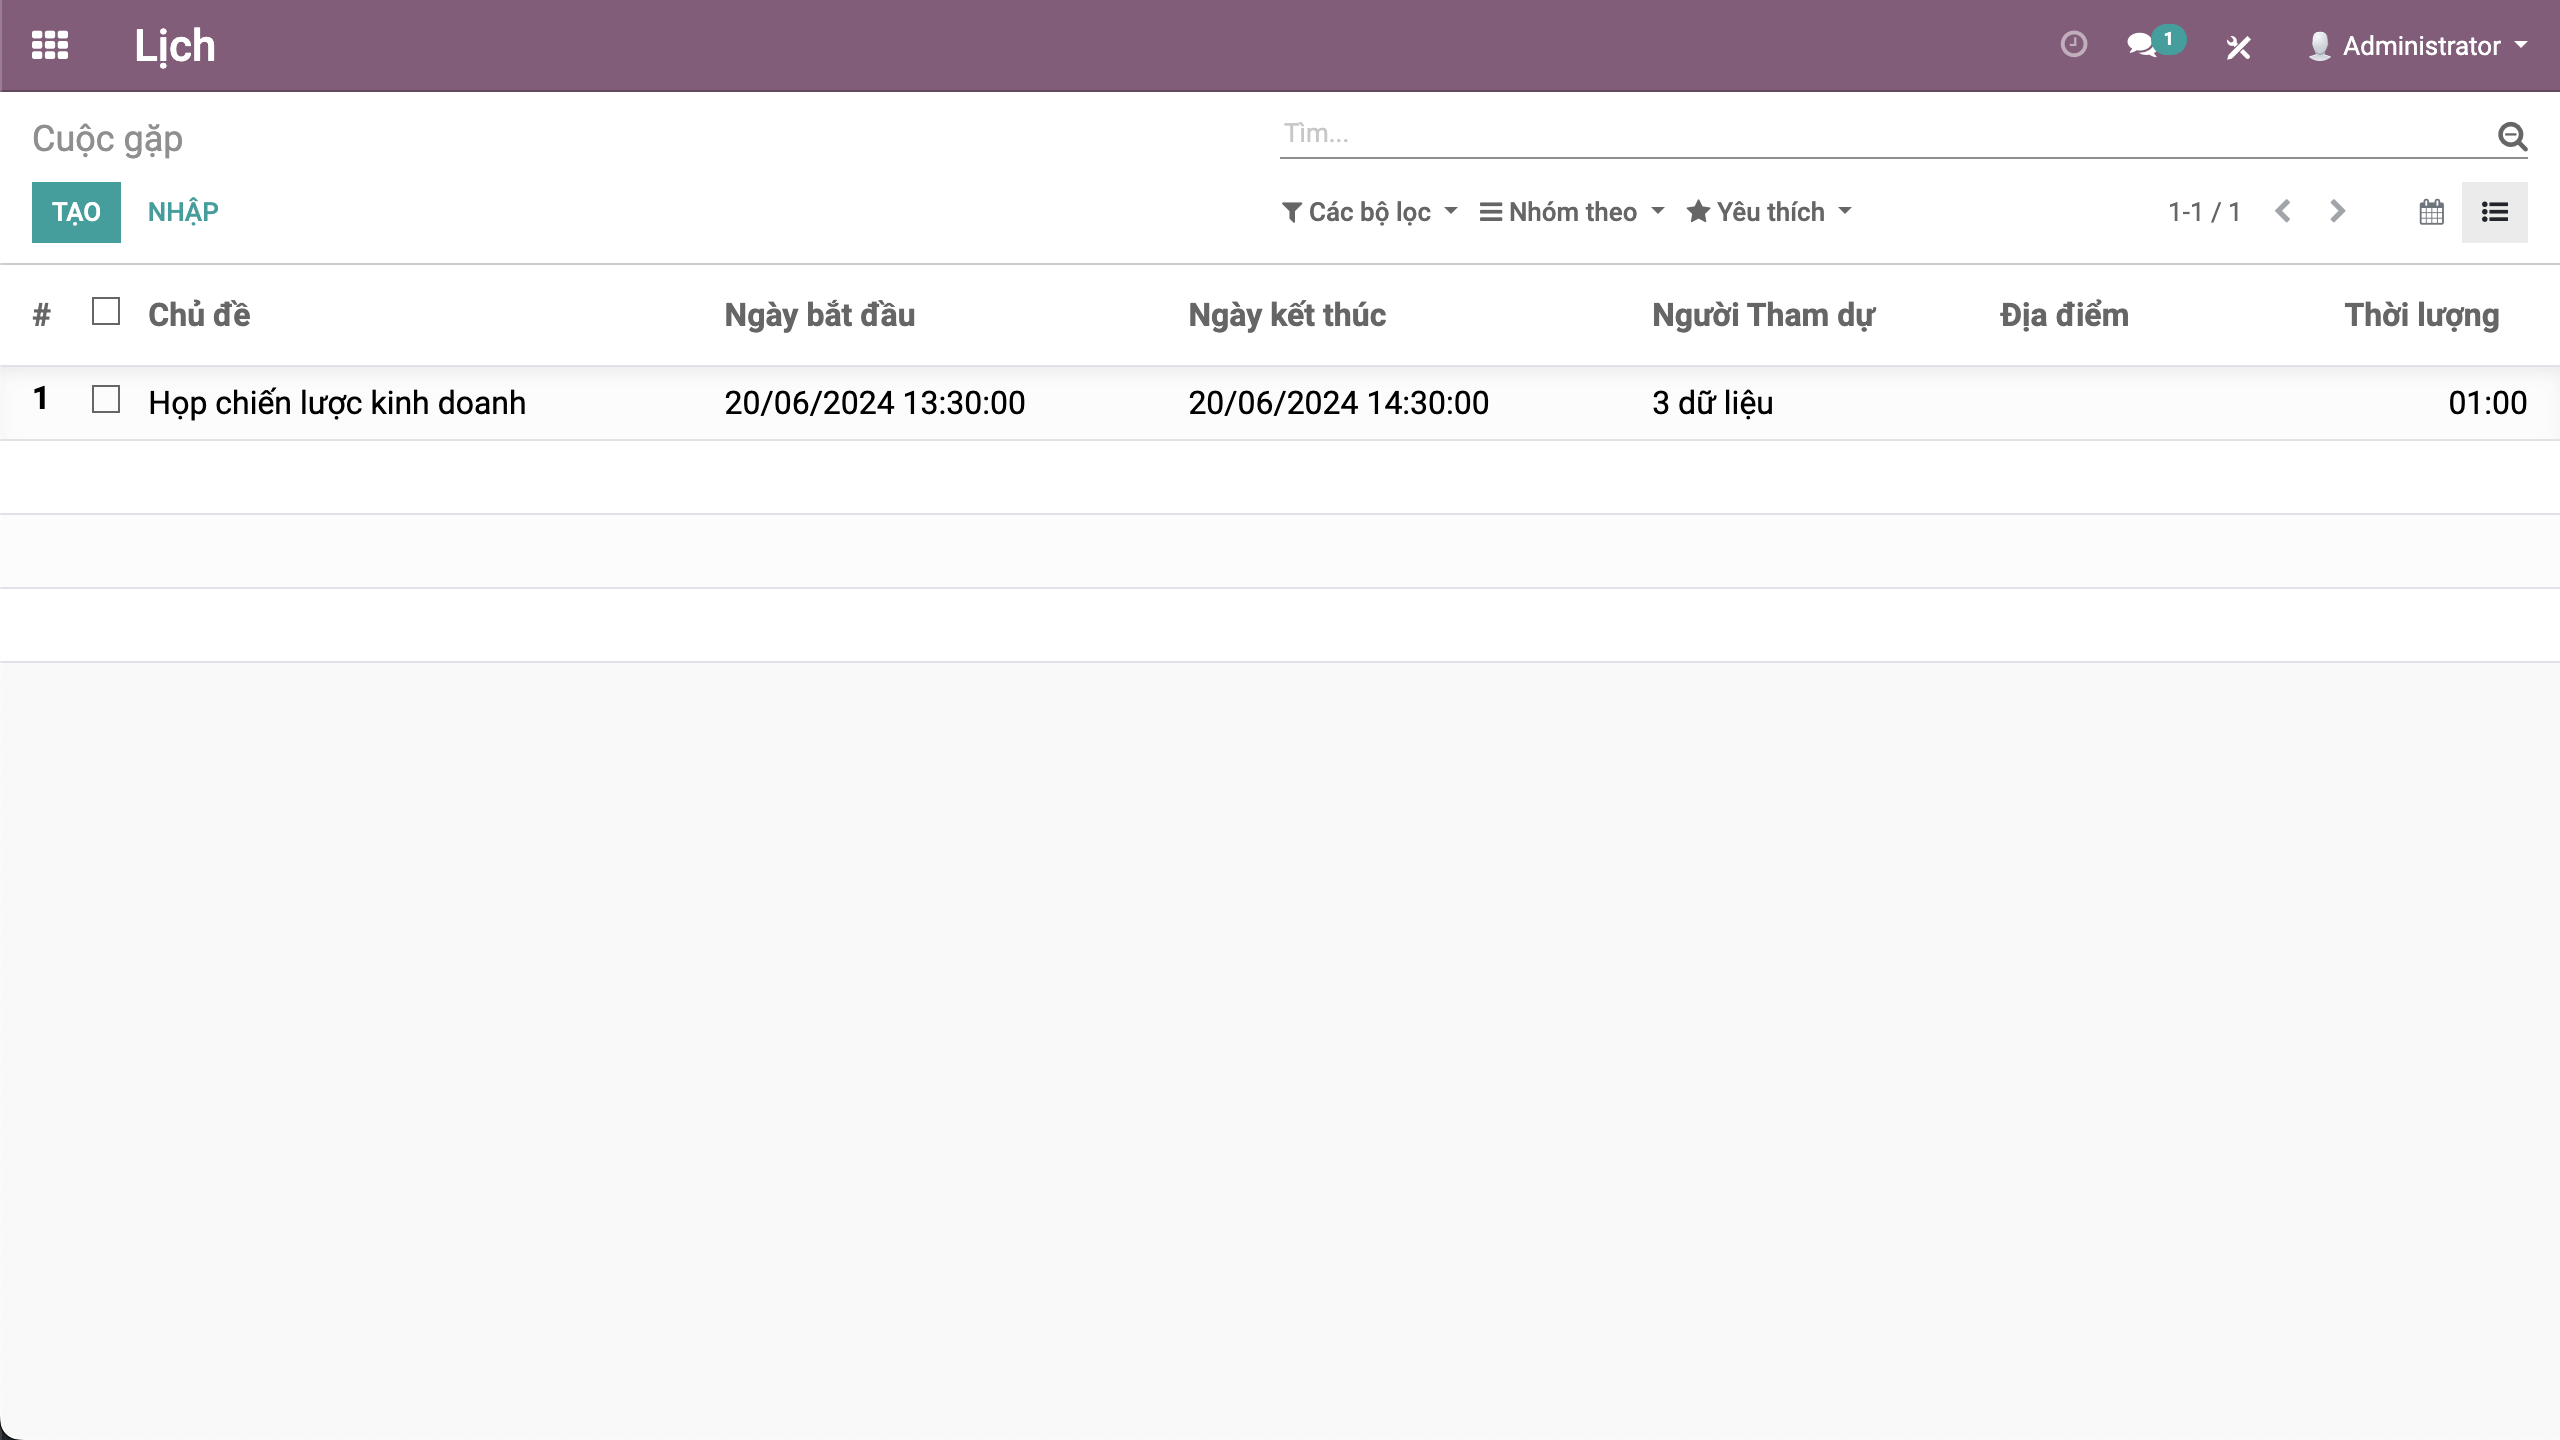
Task: Sort by Ngày bắt đầu column header
Action: (x=819, y=315)
